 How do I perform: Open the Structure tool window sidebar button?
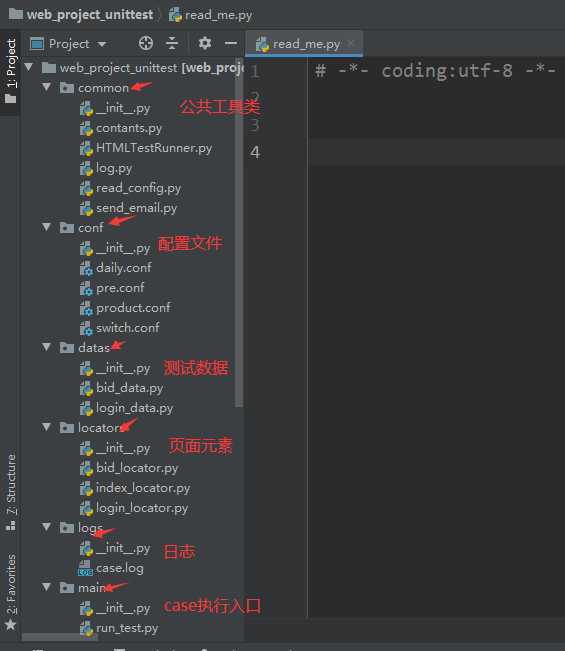(x=11, y=492)
